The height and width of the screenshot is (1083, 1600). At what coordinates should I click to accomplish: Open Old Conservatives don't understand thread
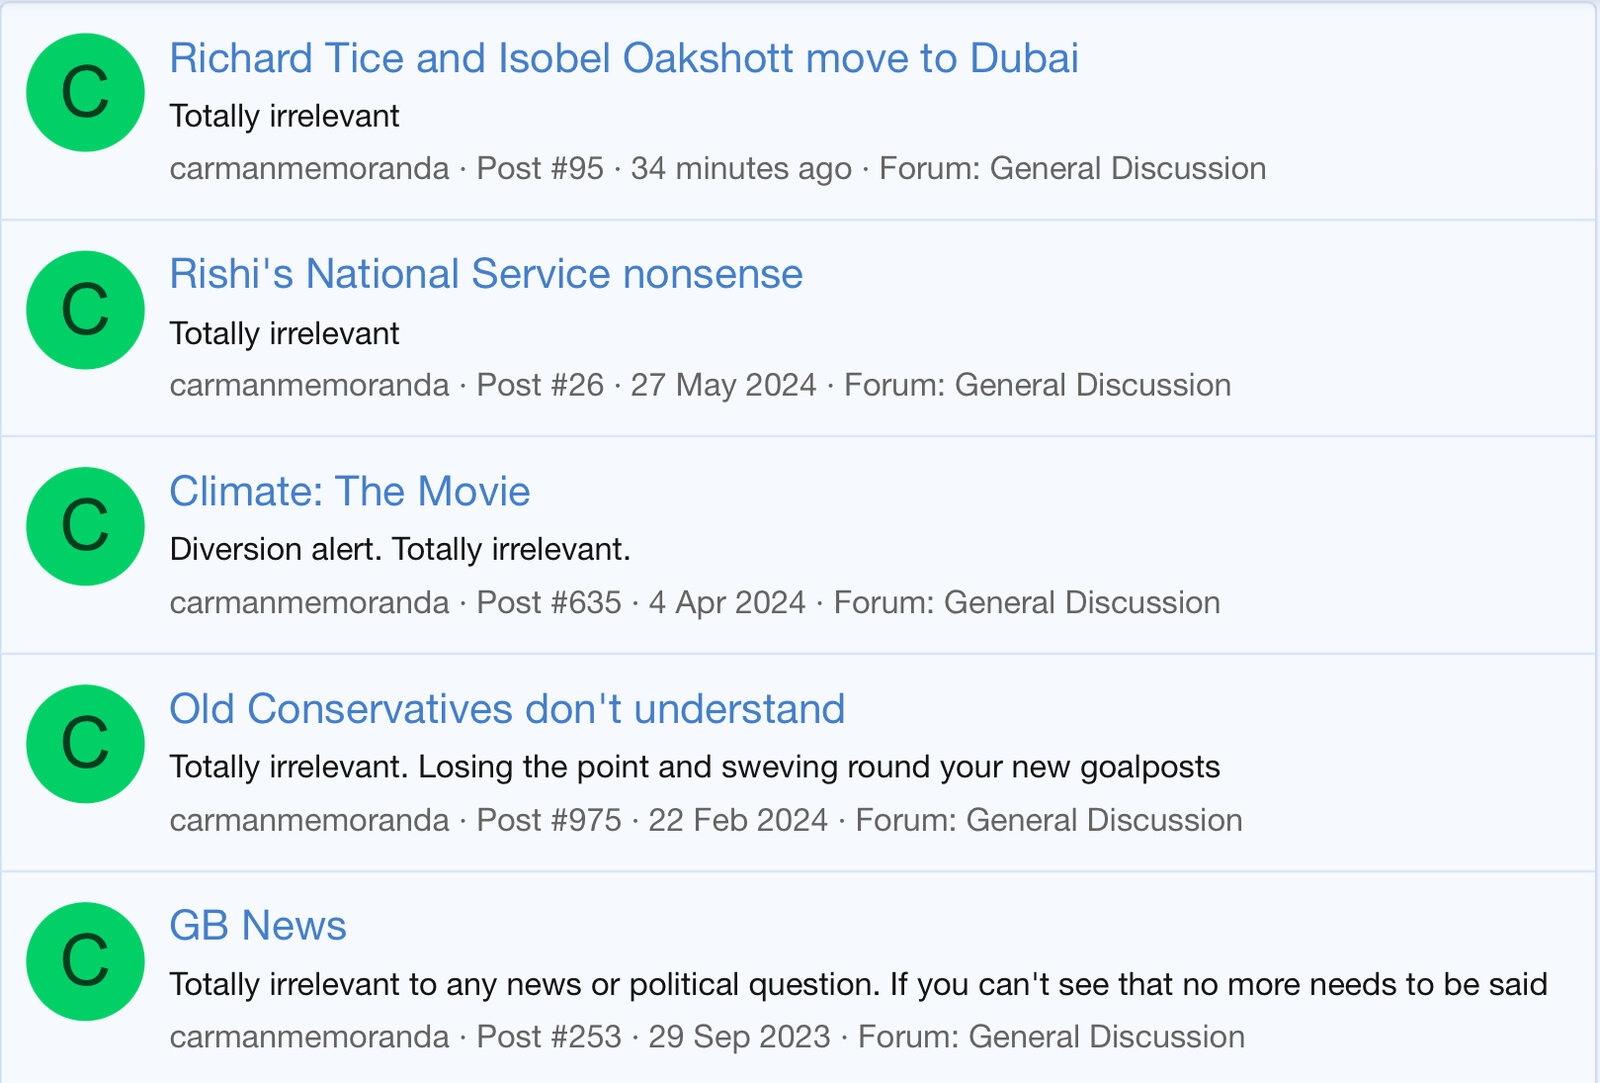tap(507, 709)
